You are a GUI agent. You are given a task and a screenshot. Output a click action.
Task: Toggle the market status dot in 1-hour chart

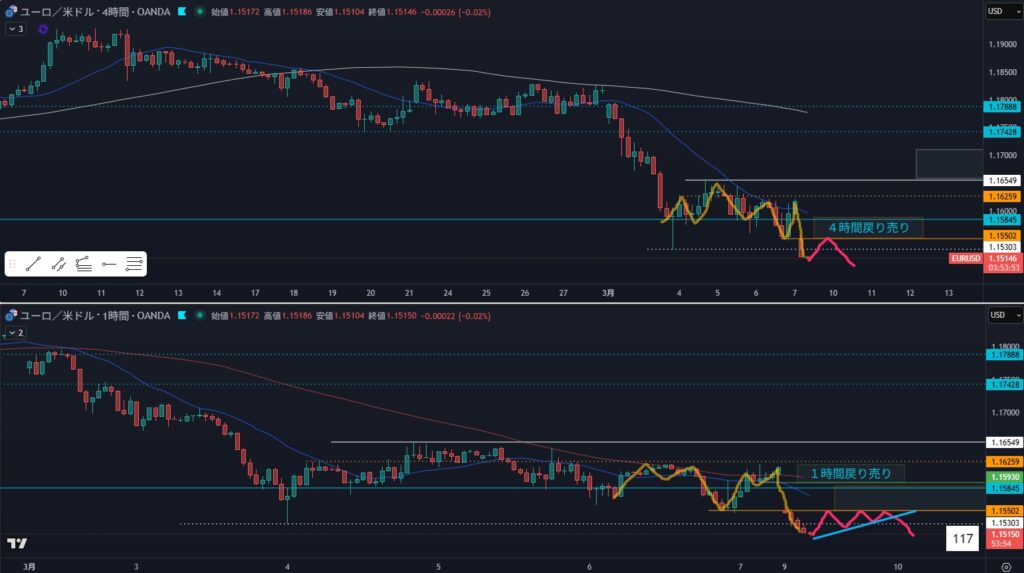click(x=202, y=315)
